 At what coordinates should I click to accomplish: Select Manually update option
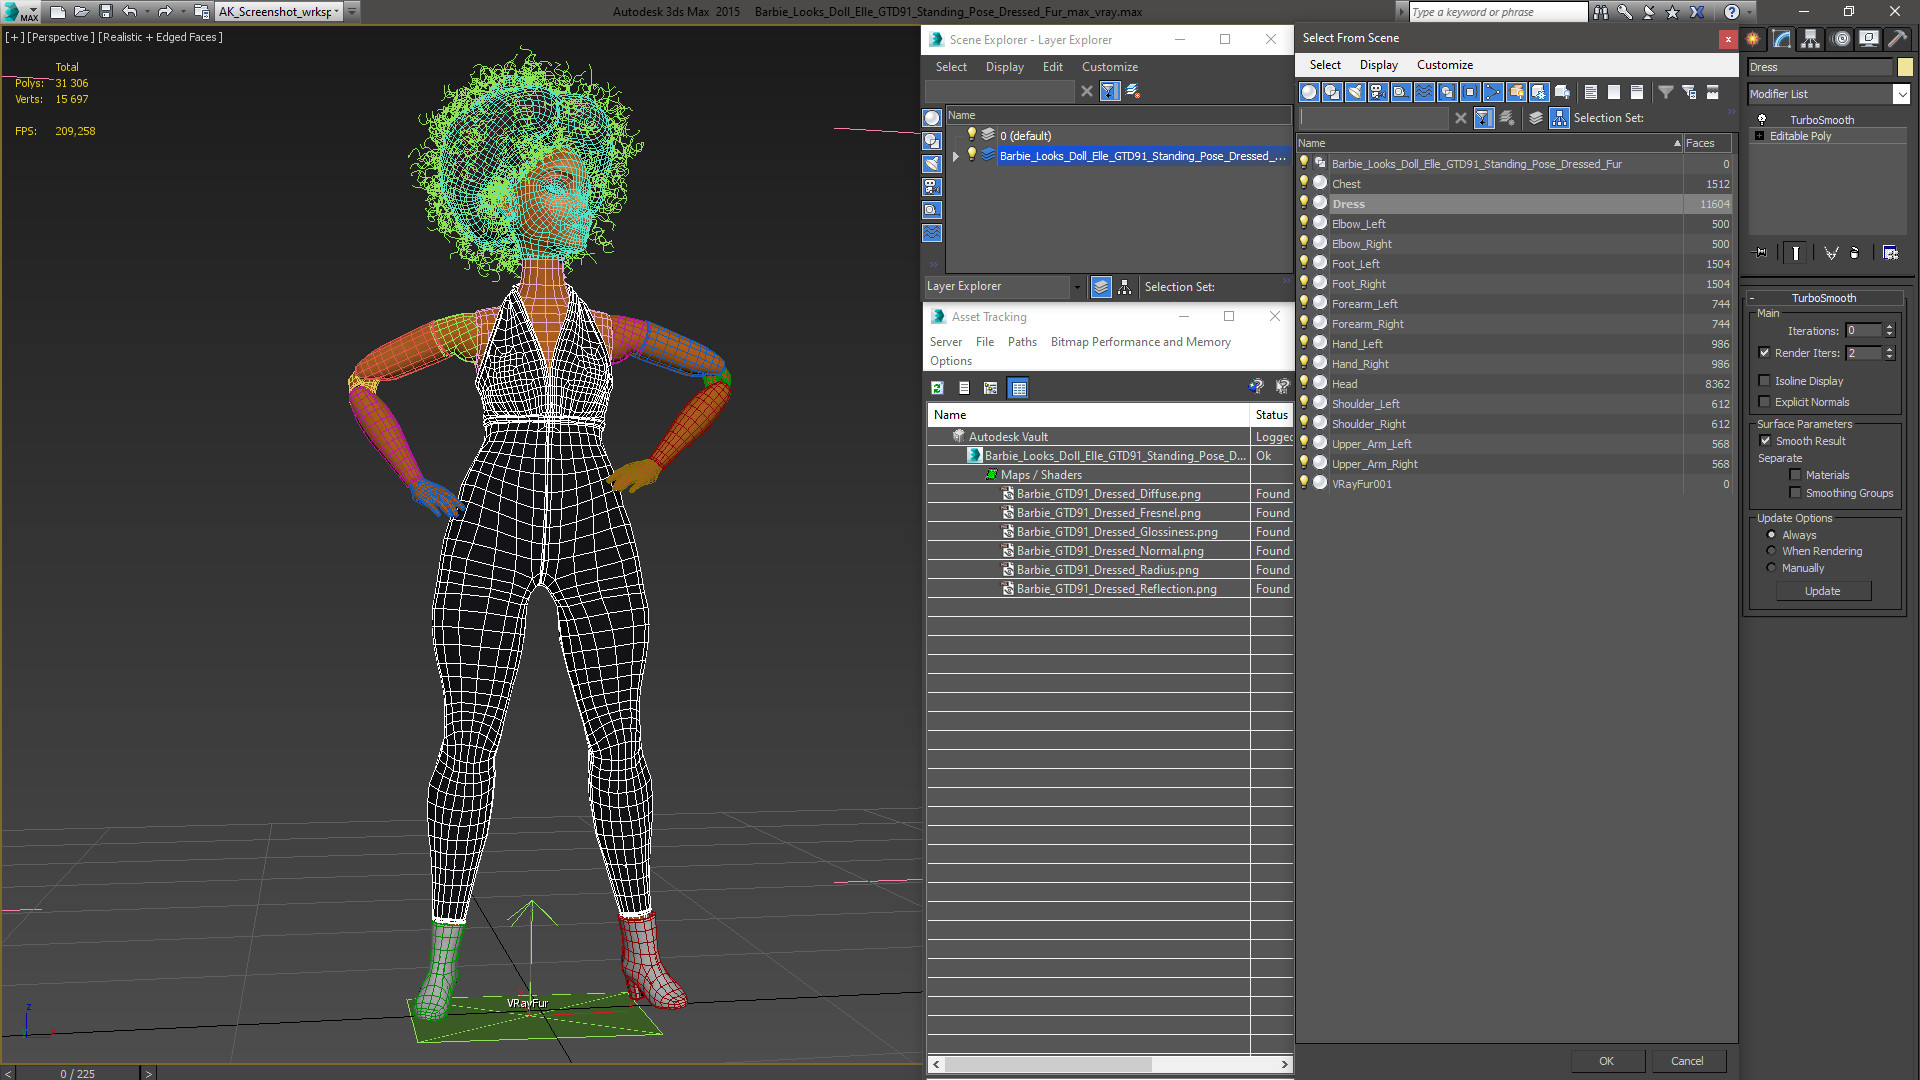(x=1771, y=568)
